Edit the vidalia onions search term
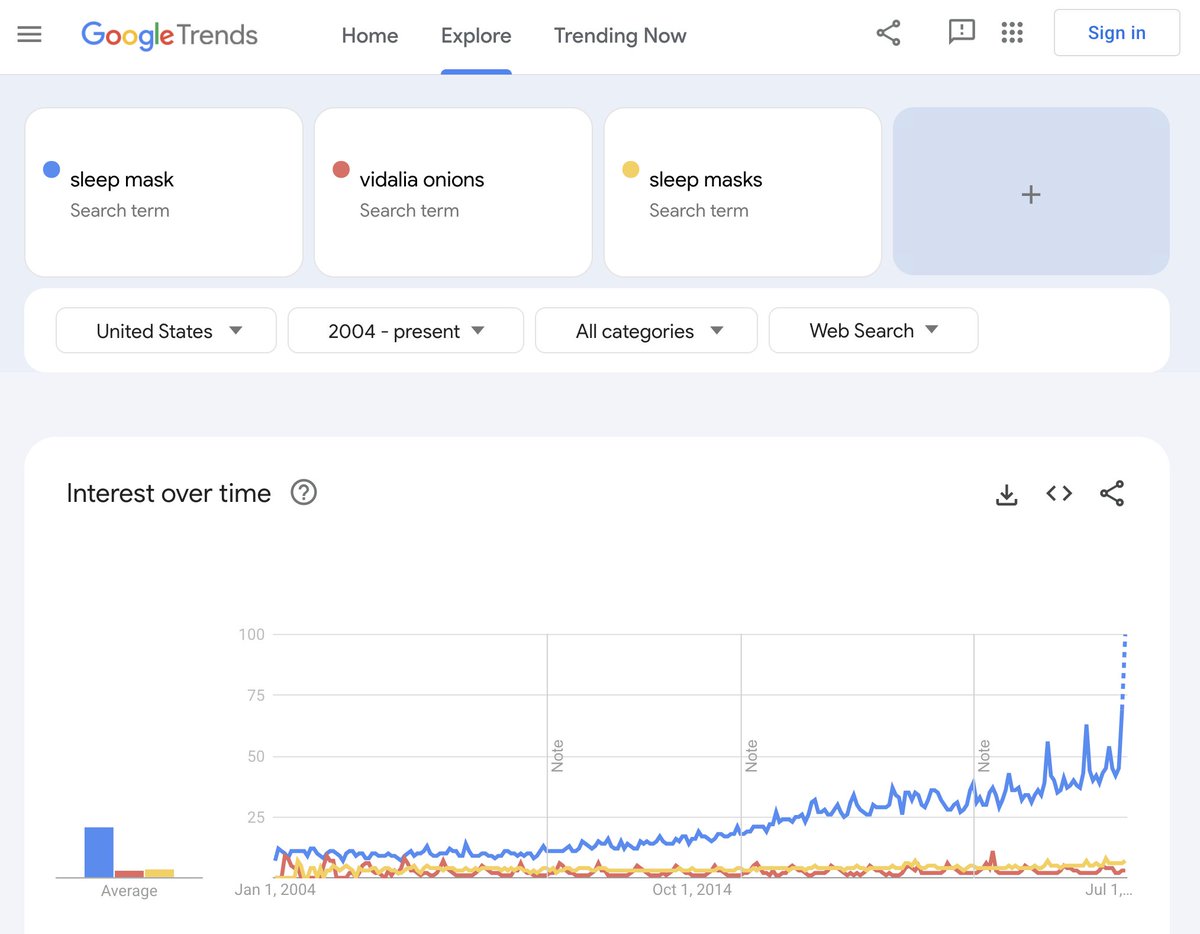 453,192
